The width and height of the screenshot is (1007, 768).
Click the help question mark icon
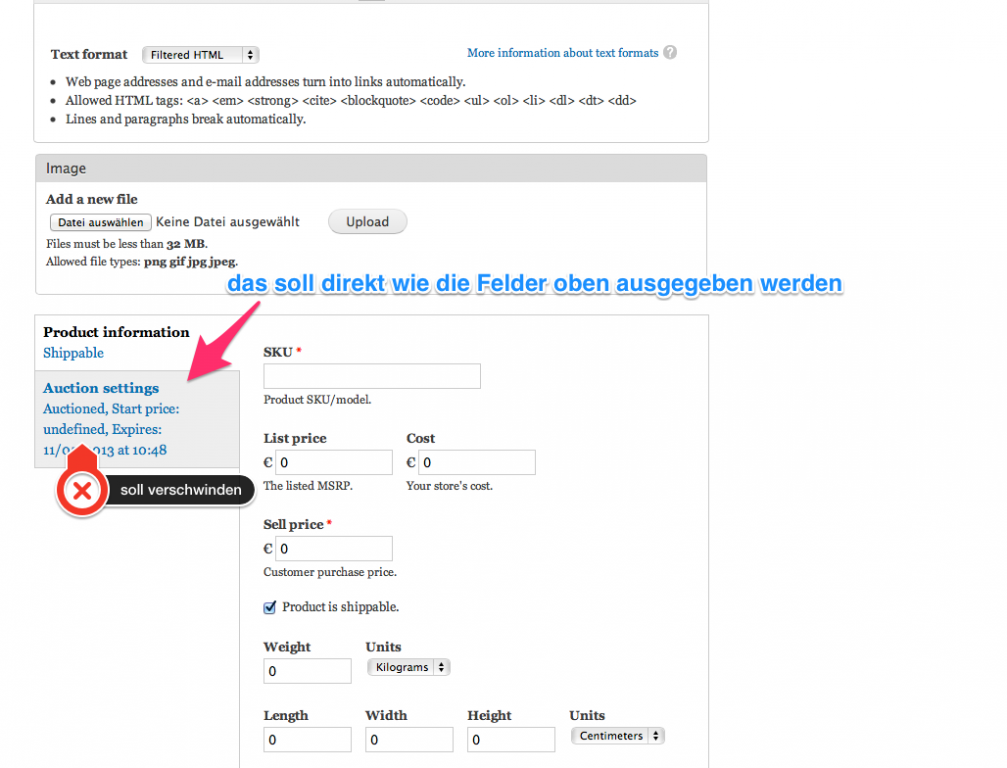pos(670,52)
